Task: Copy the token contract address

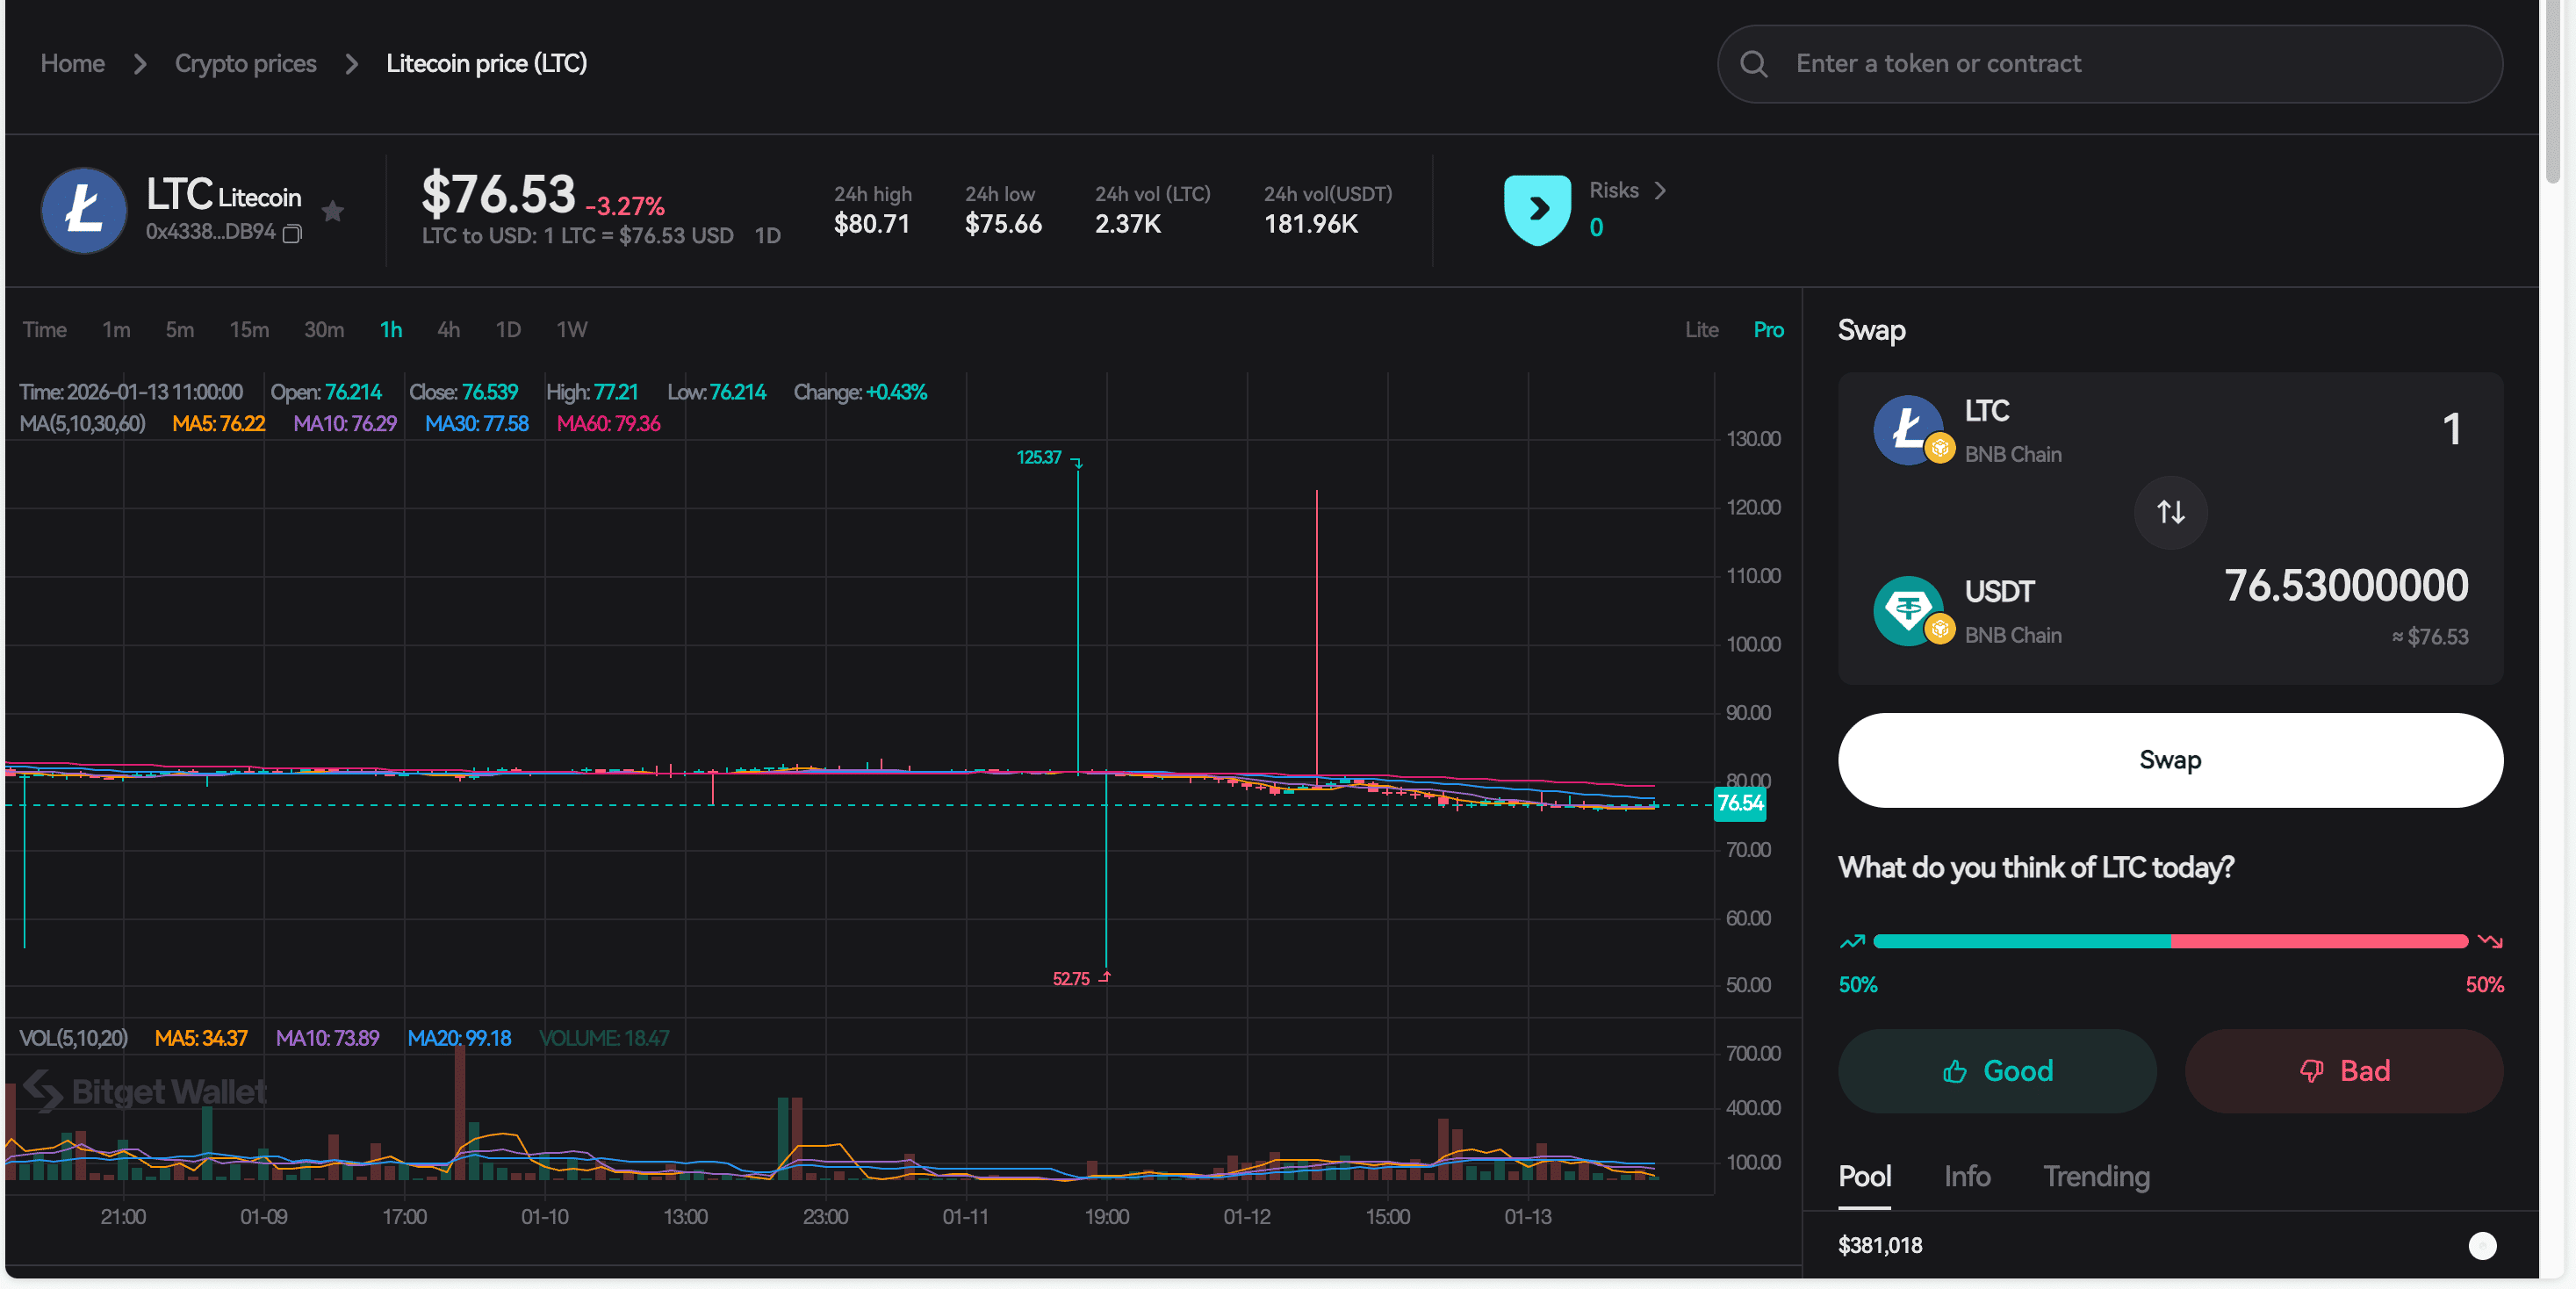Action: point(291,233)
